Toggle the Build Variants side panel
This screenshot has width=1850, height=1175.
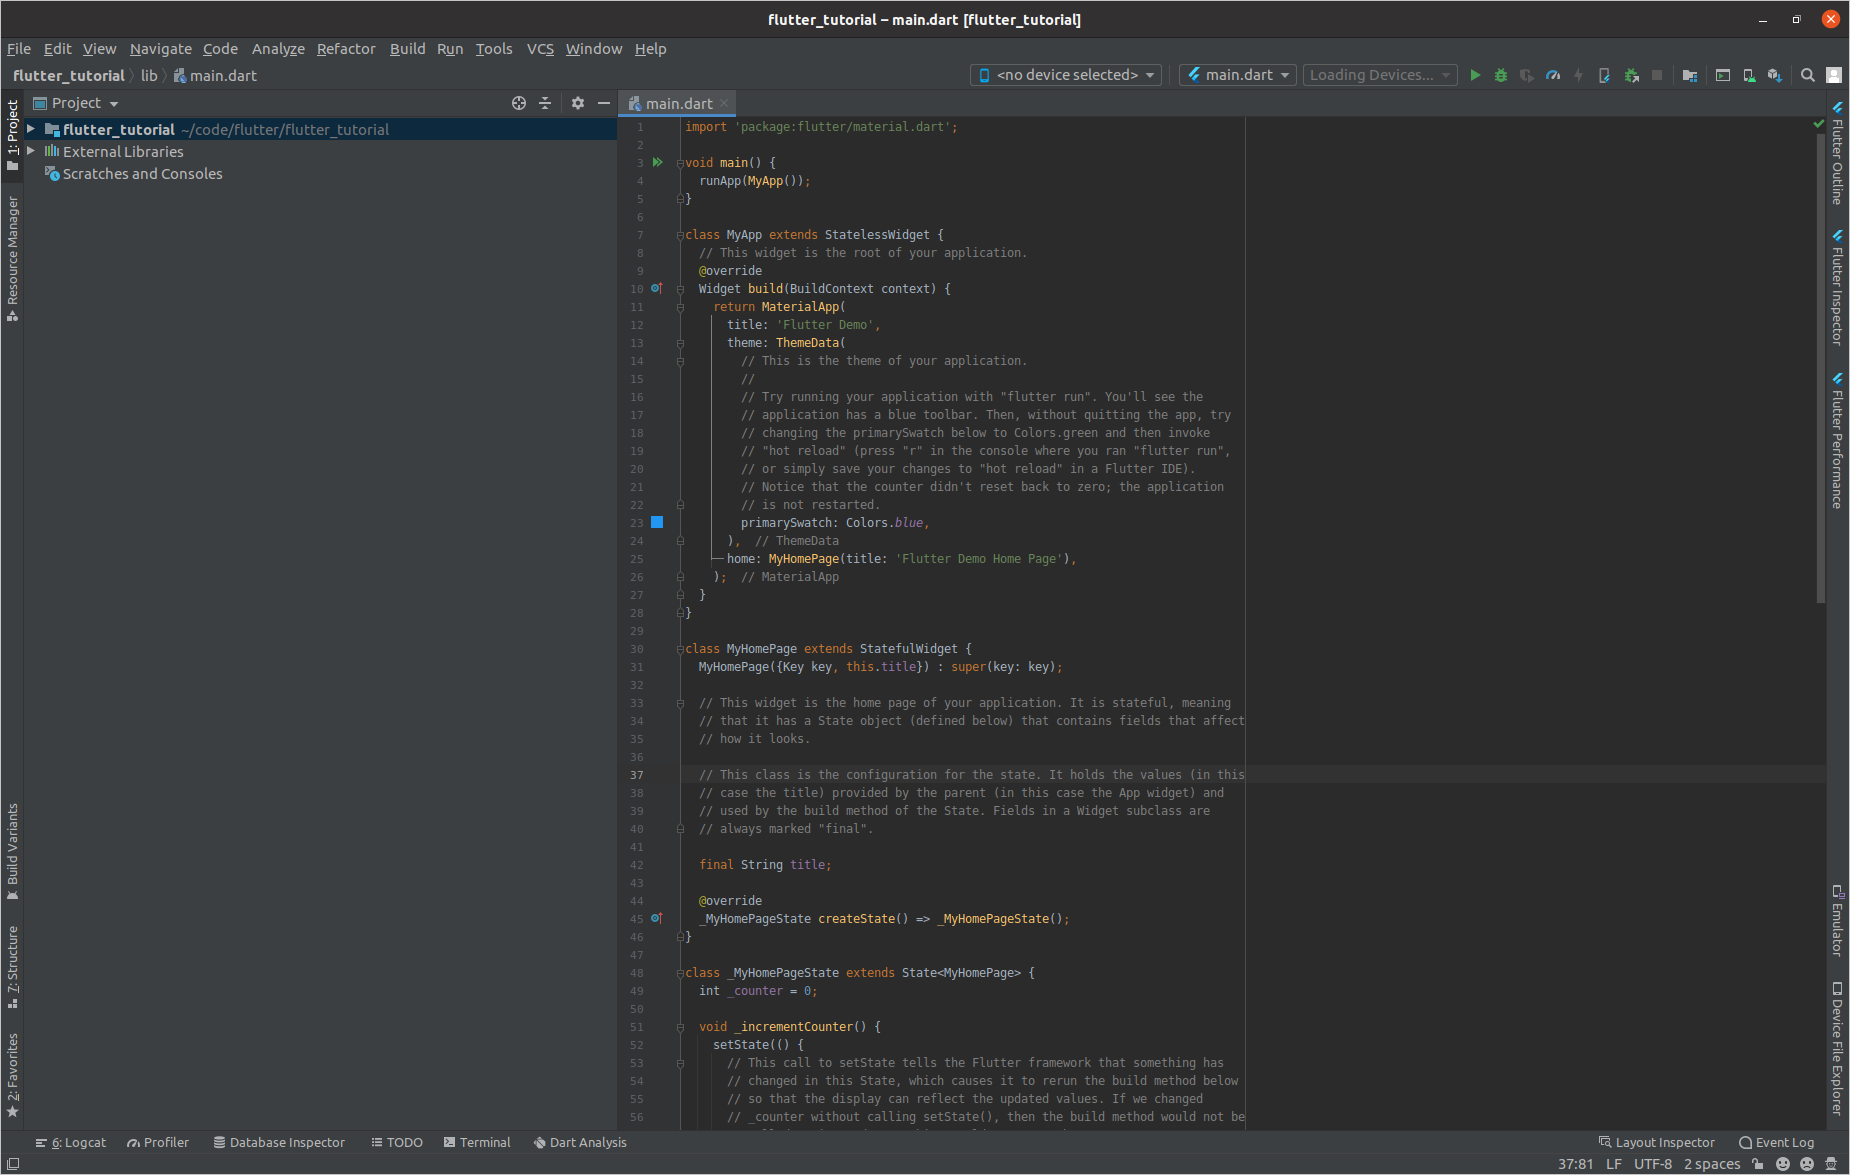[12, 852]
